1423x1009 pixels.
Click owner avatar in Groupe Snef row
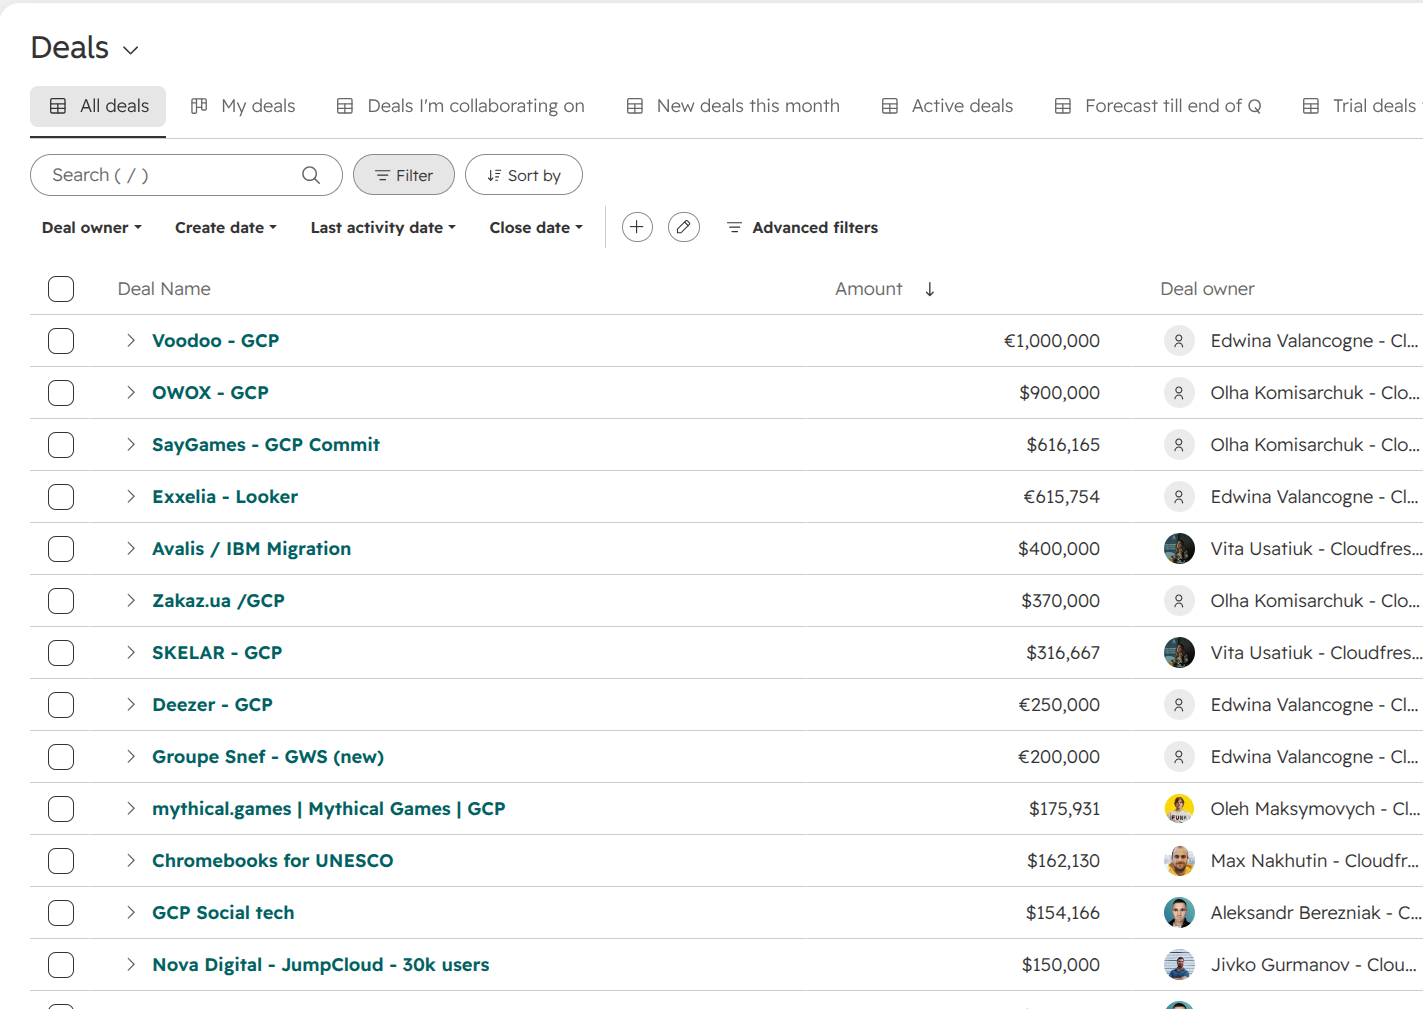(1179, 757)
